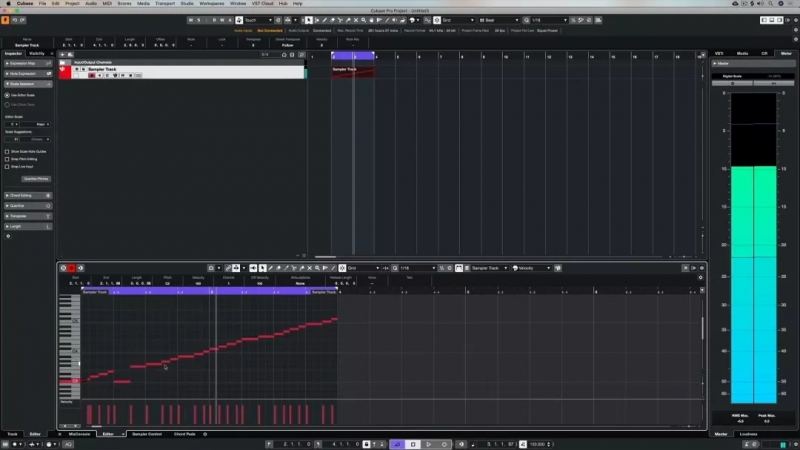Select the Draw pencil tool in main toolbar

324,20
